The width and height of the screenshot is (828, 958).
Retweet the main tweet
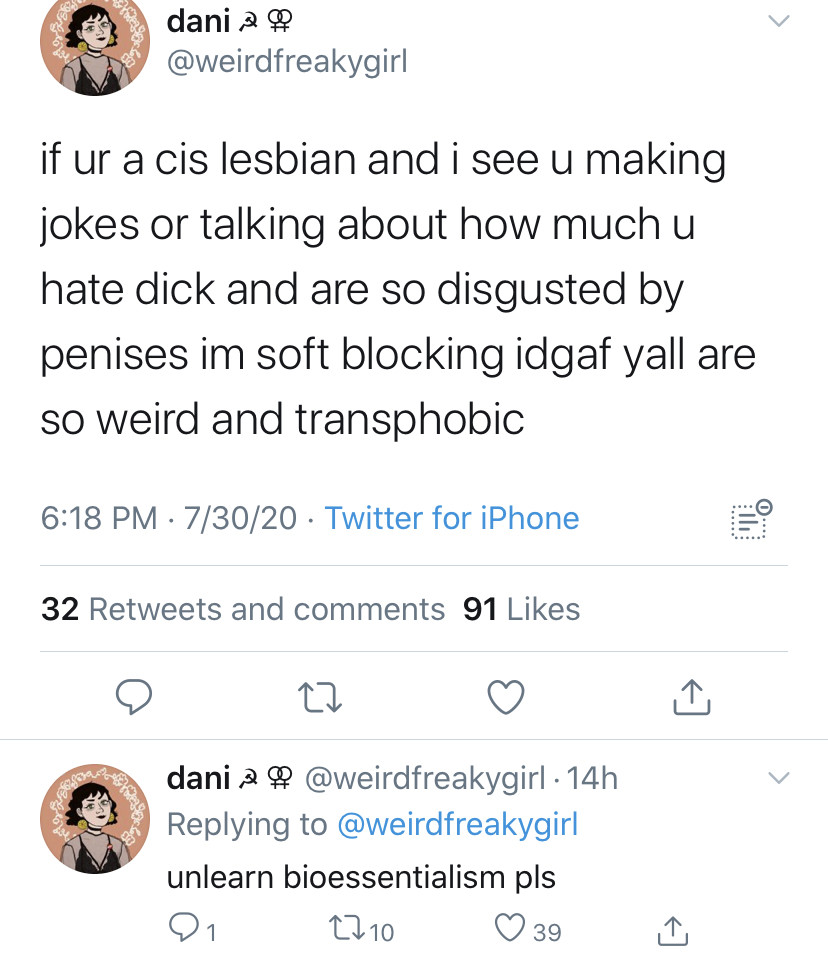click(x=320, y=698)
